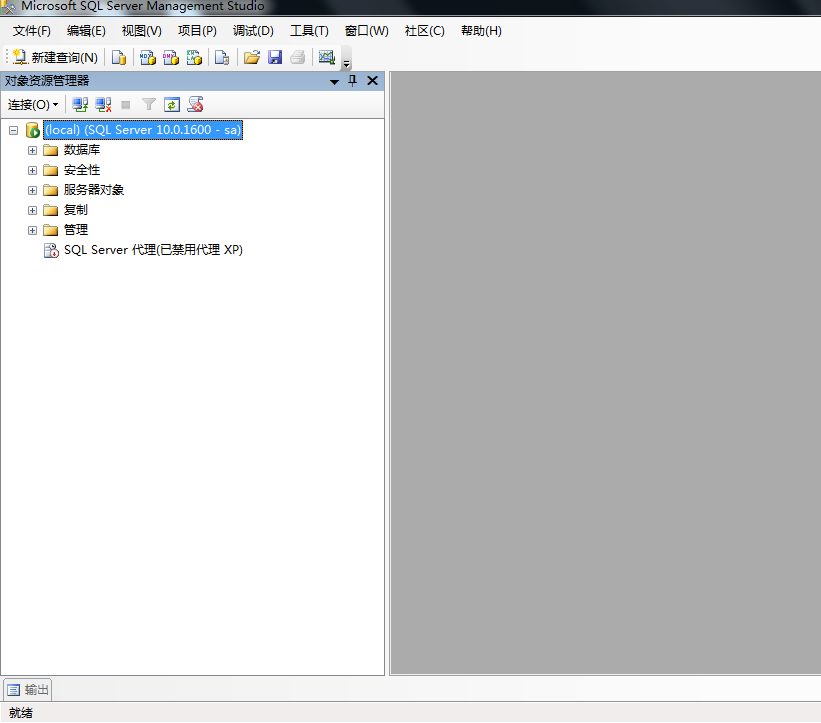Open SQL Server Compact query icon
This screenshot has height=723, width=821.
[x=222, y=57]
